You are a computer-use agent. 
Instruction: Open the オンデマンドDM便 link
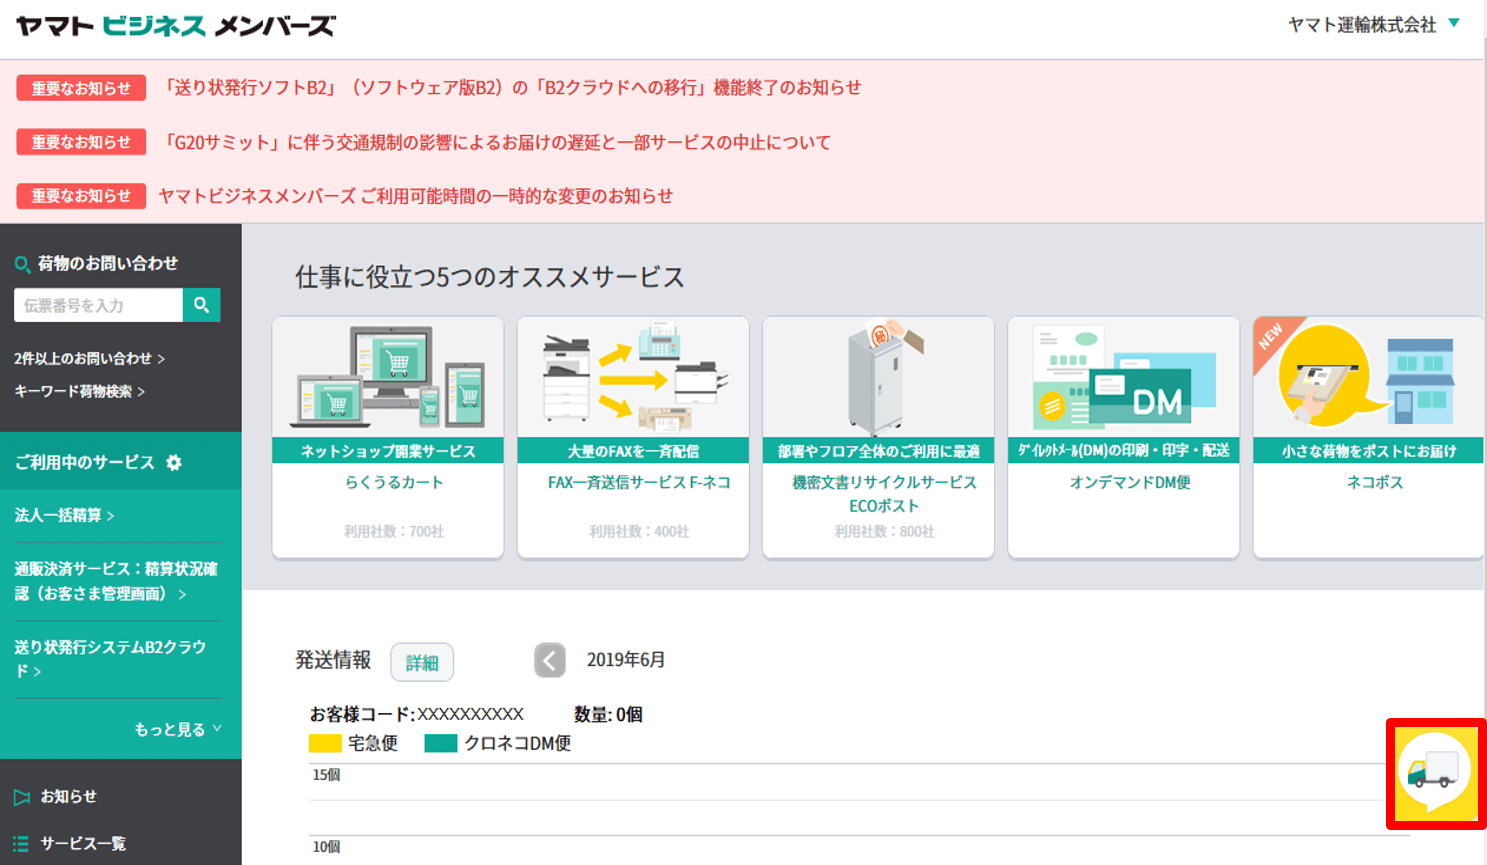(x=1130, y=482)
